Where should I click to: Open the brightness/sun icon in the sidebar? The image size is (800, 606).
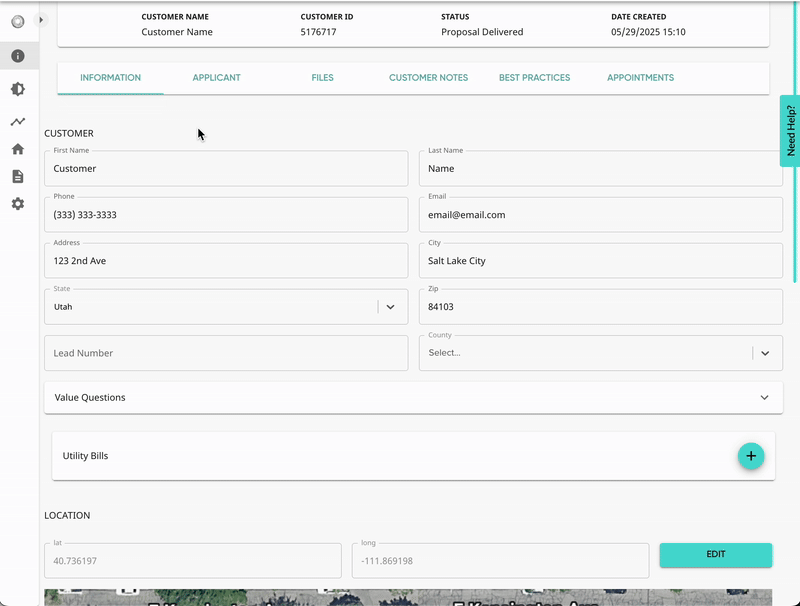tap(18, 89)
